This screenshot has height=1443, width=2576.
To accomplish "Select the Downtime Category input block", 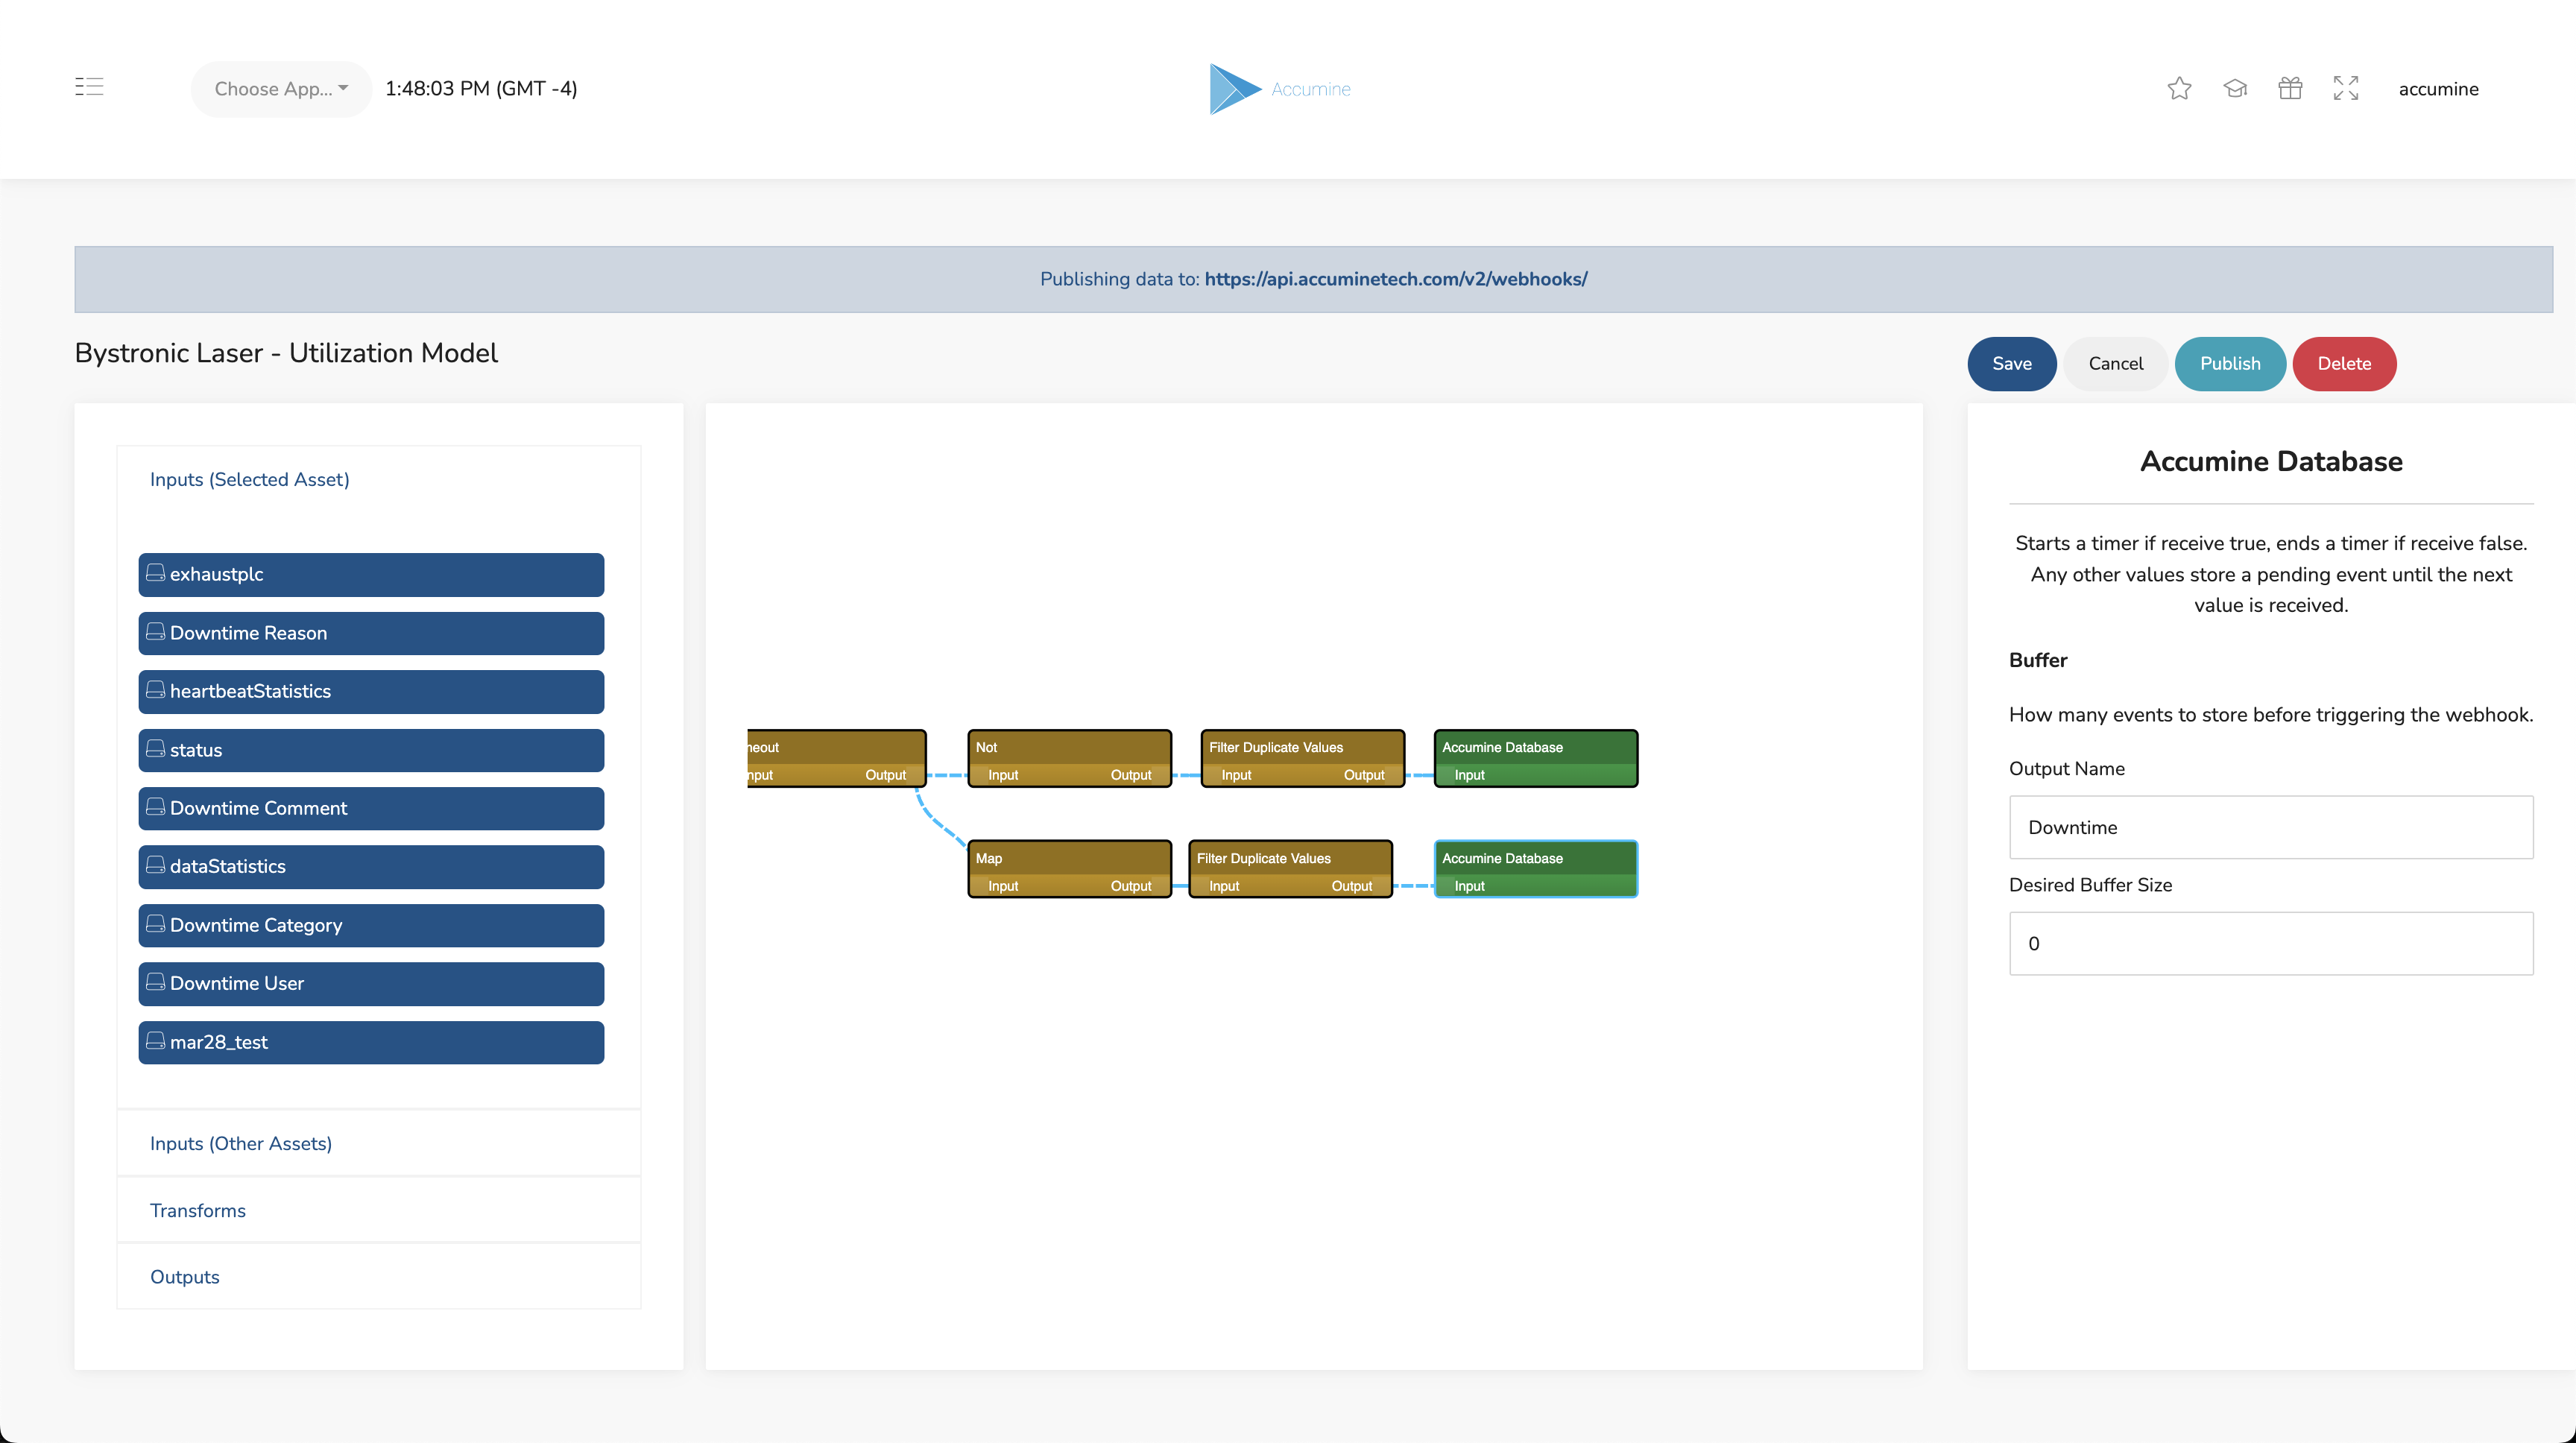I will [x=371, y=925].
